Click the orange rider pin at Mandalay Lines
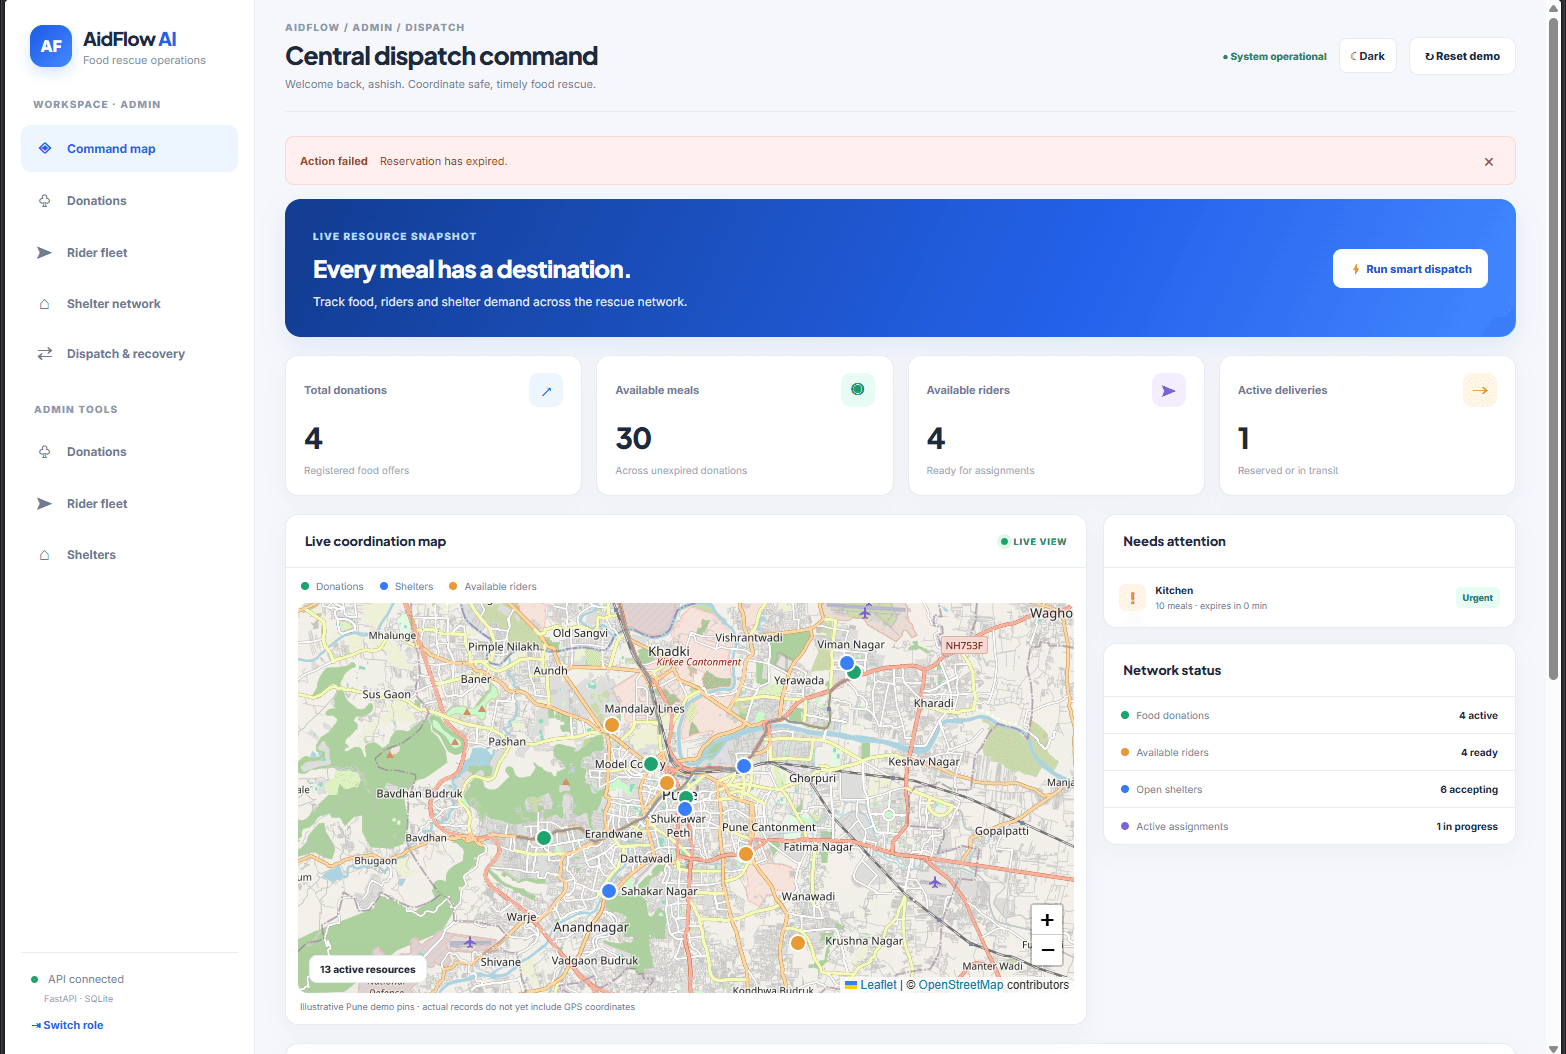This screenshot has height=1054, width=1566. [612, 725]
